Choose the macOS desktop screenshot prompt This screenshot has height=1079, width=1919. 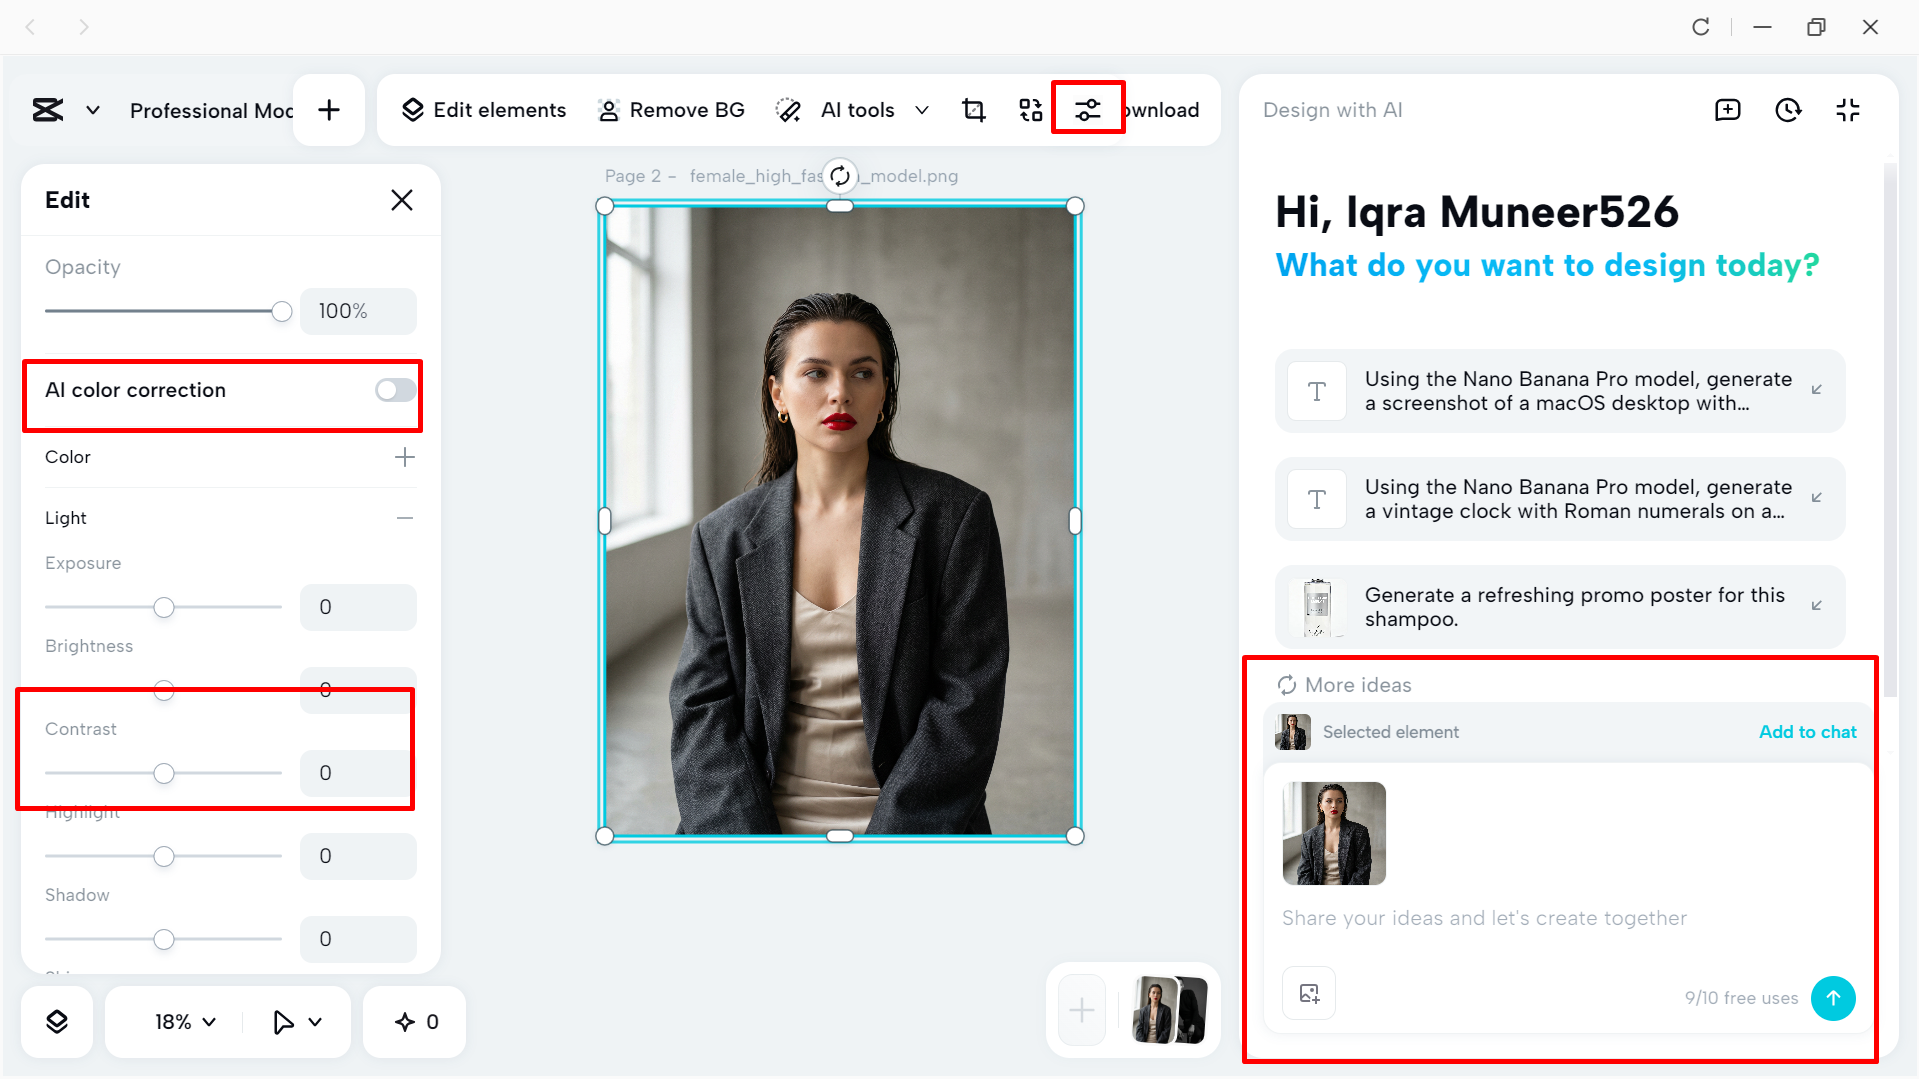(x=1559, y=391)
